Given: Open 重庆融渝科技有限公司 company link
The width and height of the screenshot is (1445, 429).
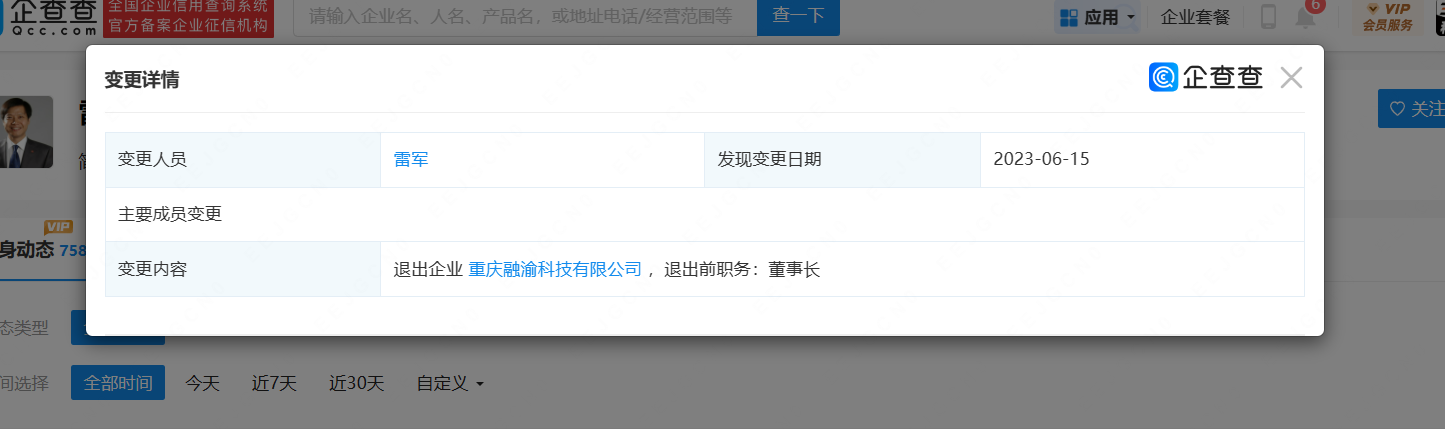Looking at the screenshot, I should click(x=555, y=269).
